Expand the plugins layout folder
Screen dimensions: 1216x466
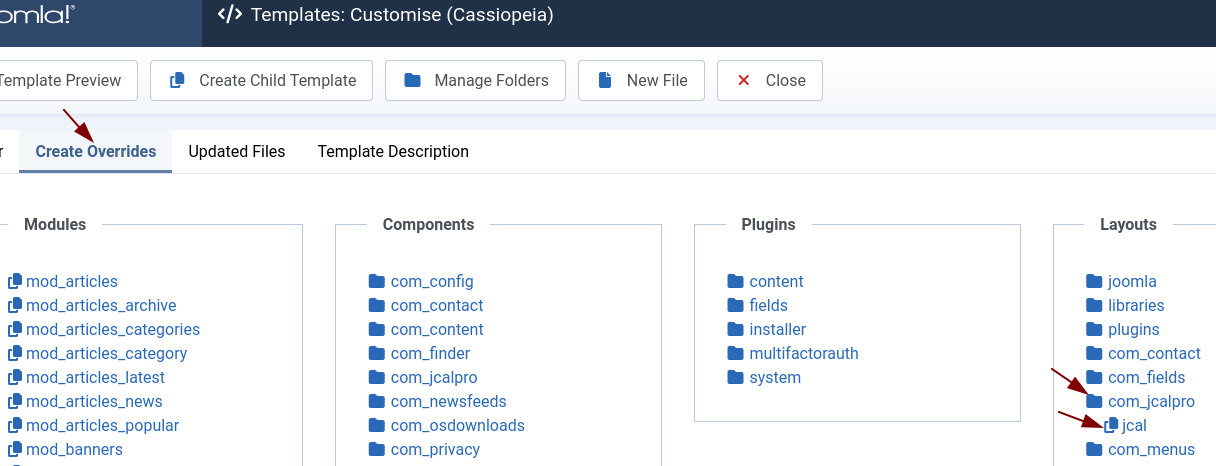click(x=1123, y=330)
